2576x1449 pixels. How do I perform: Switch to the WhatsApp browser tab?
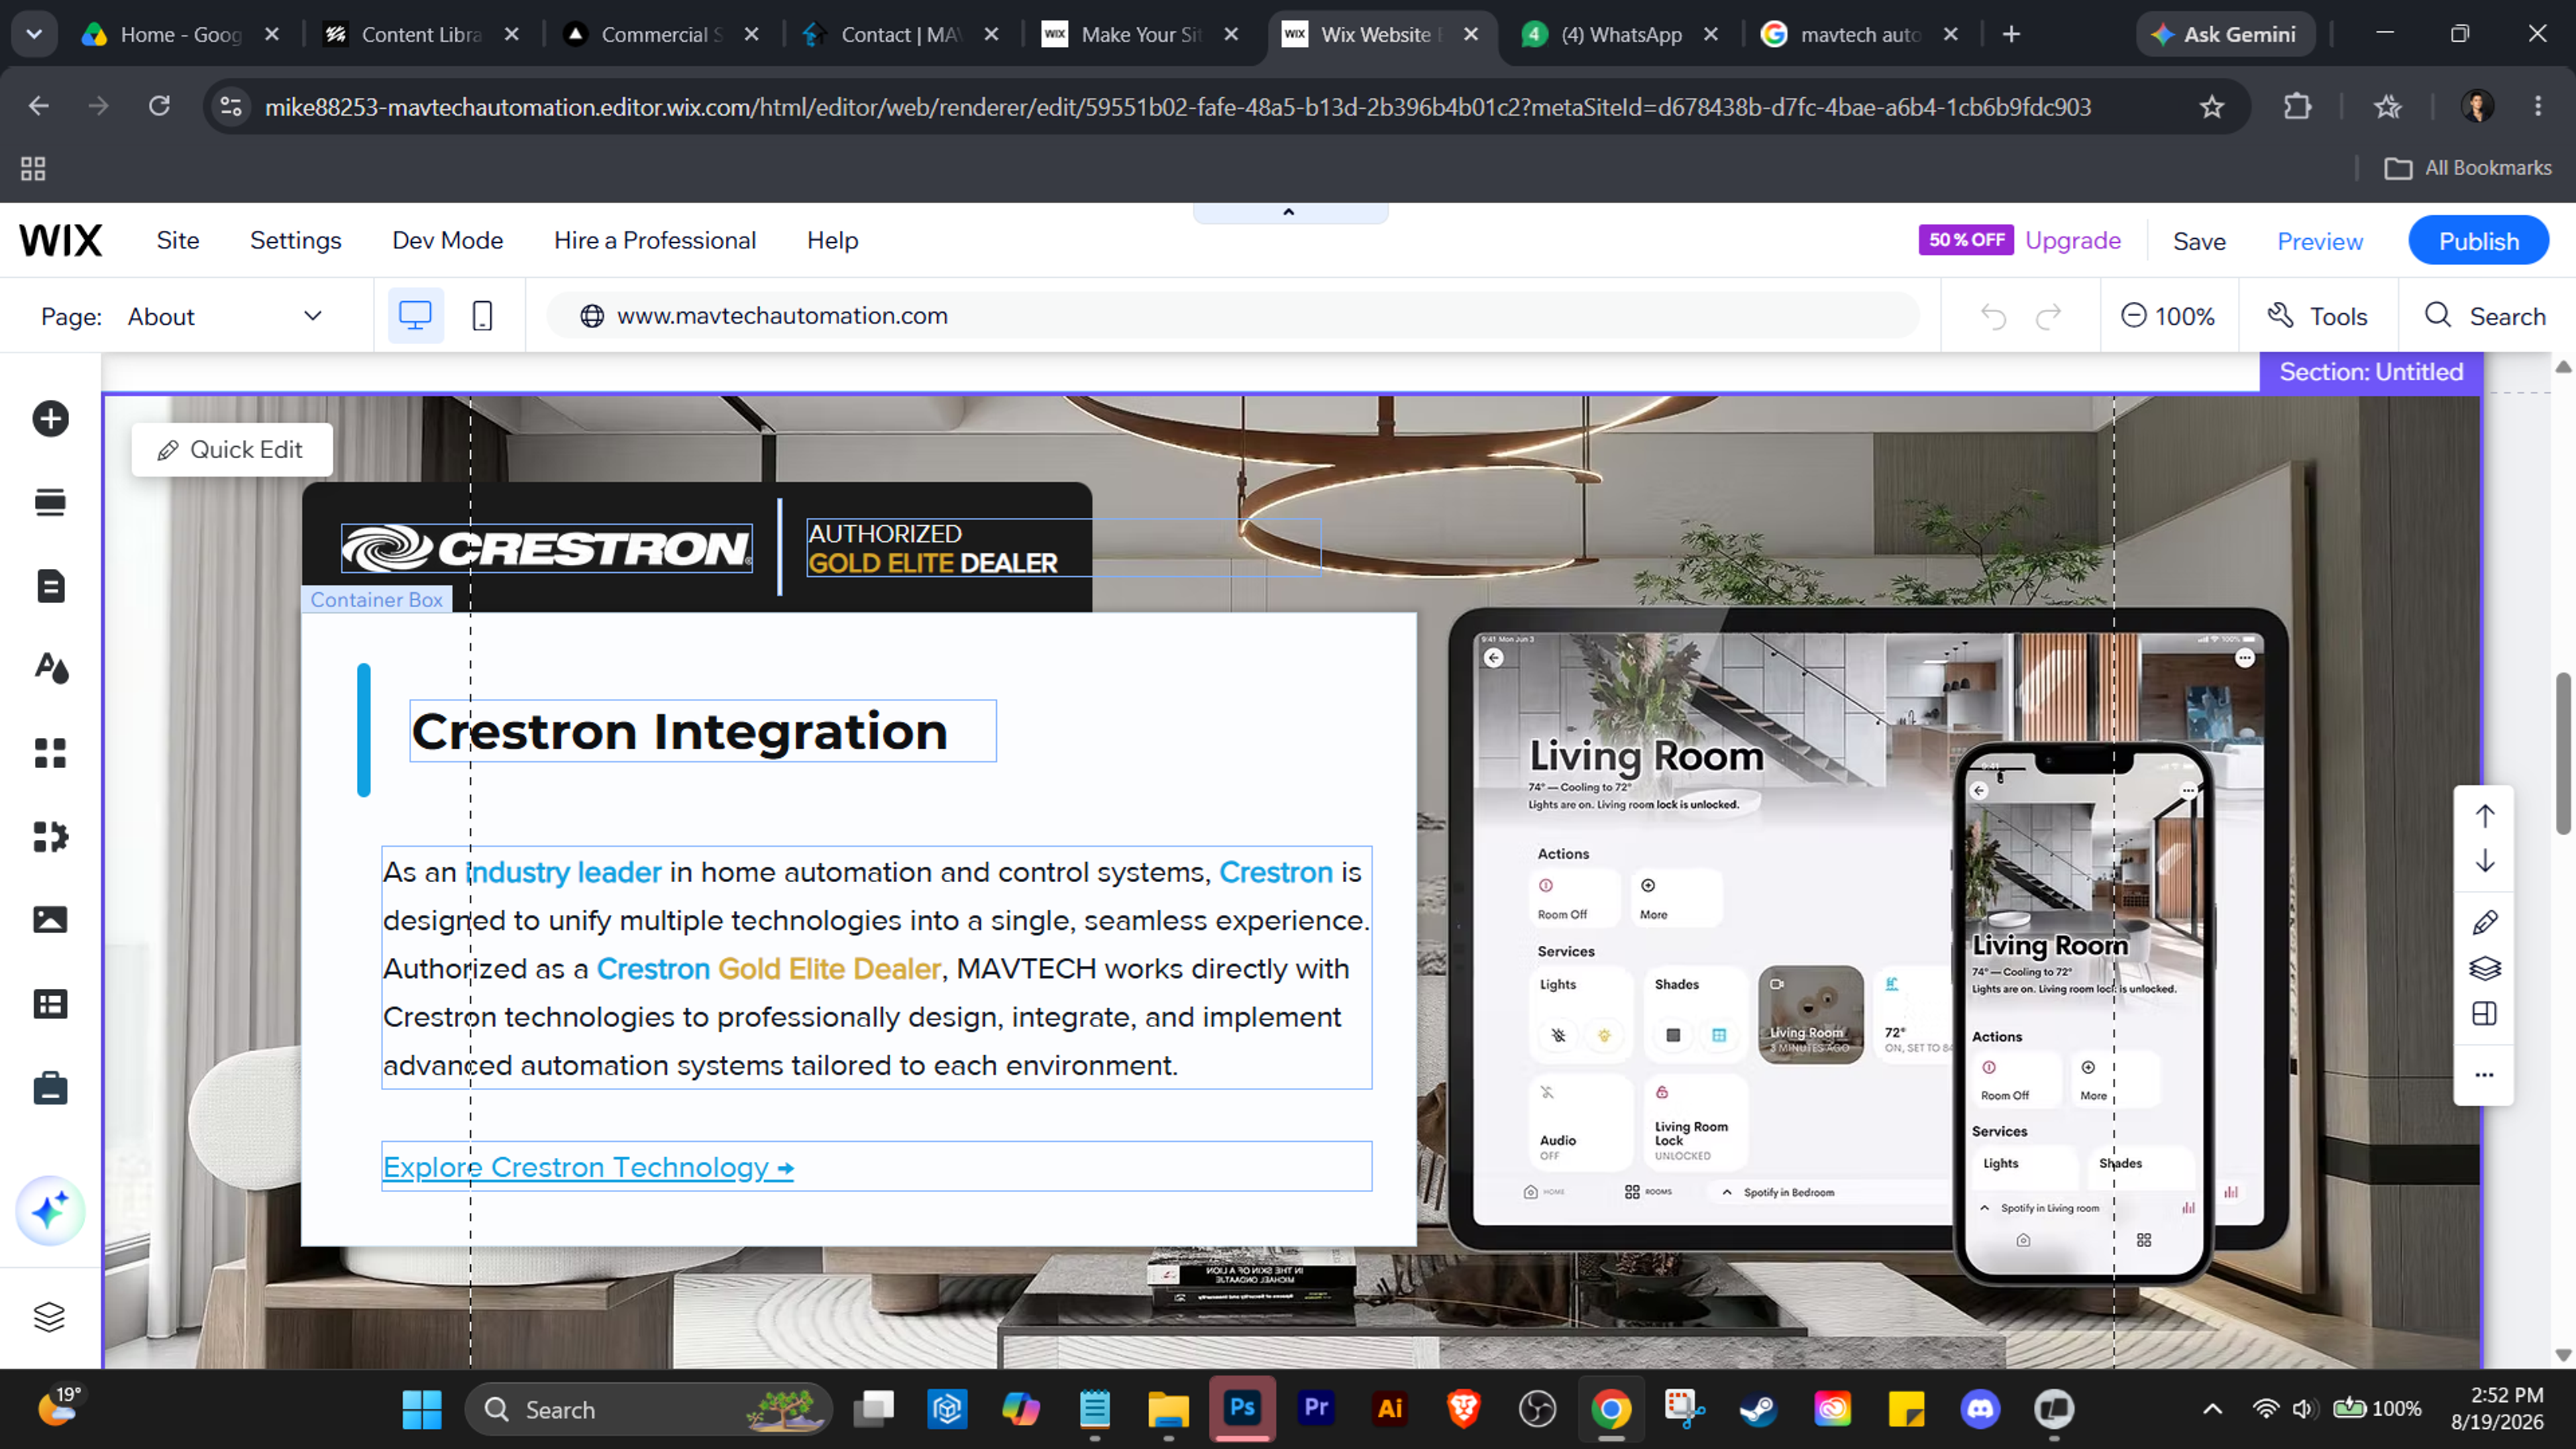click(1620, 35)
